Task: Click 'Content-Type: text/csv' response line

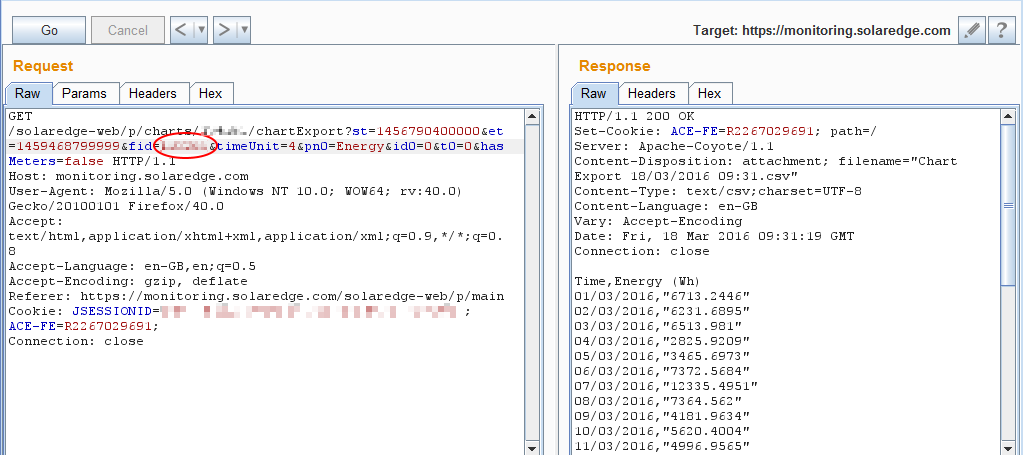Action: point(718,191)
